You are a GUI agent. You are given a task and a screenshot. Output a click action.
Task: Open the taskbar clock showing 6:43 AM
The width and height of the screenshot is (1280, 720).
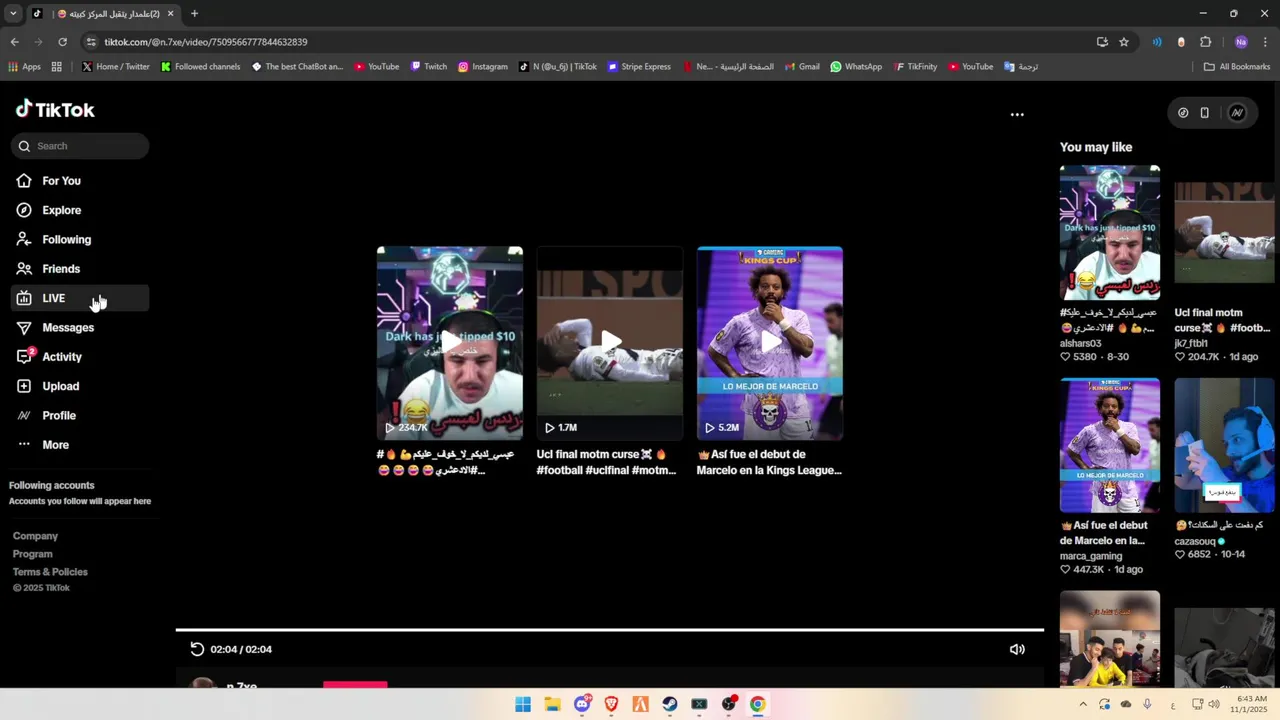pos(1251,704)
